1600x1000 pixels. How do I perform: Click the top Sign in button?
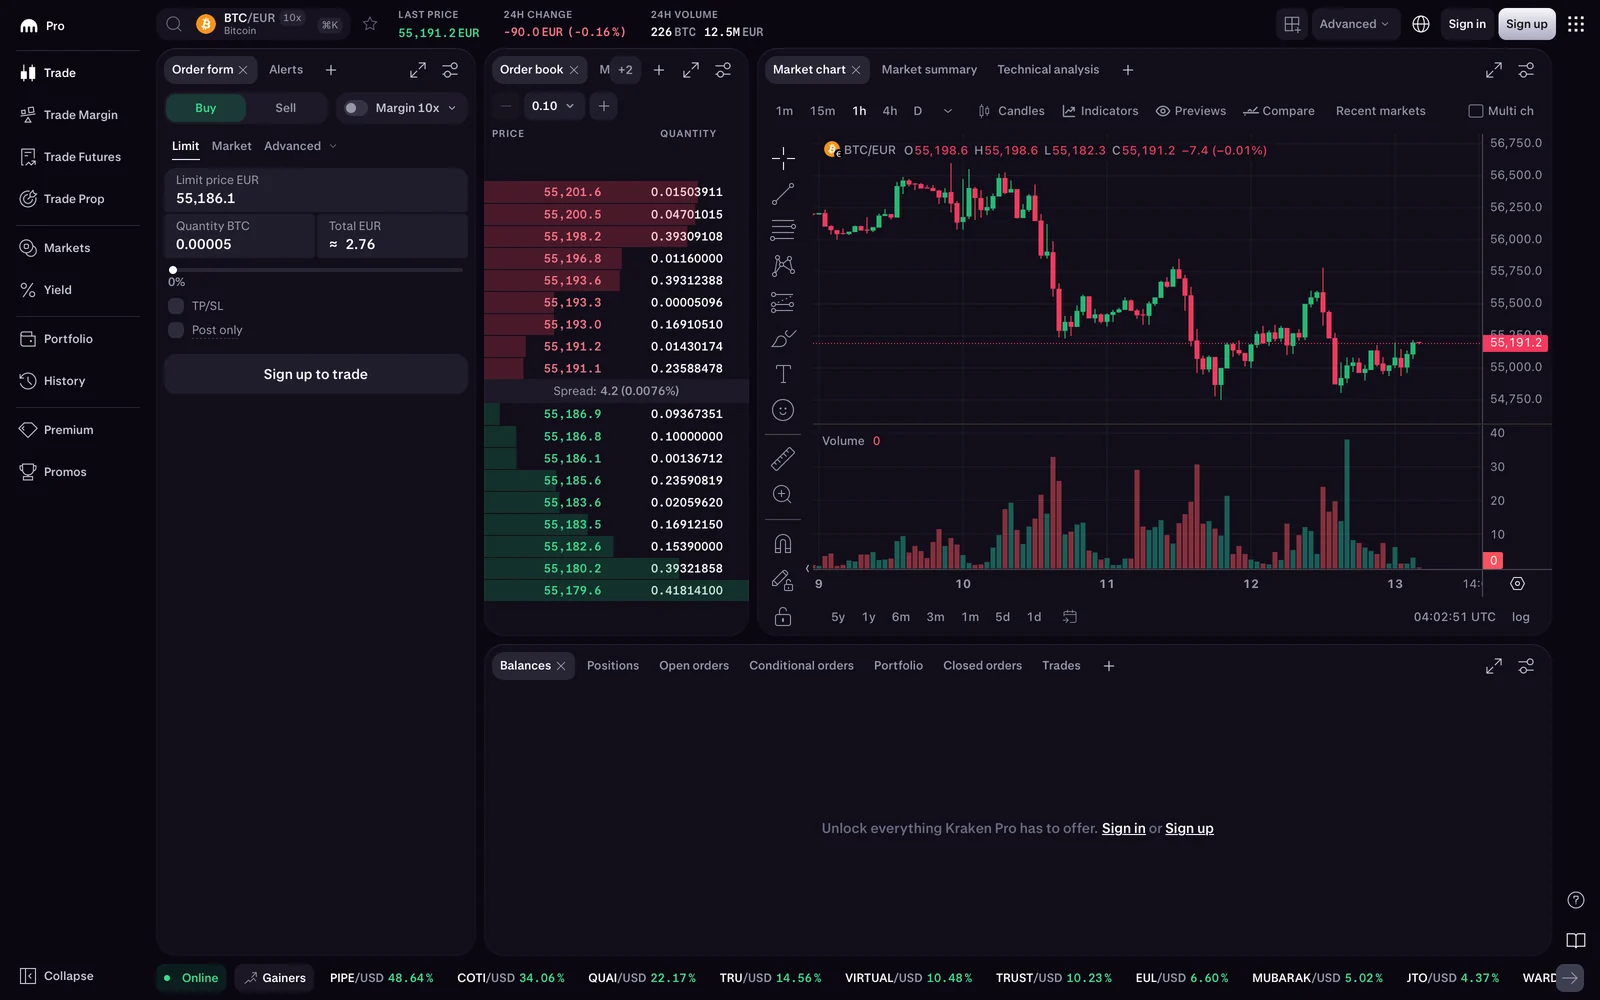1467,24
